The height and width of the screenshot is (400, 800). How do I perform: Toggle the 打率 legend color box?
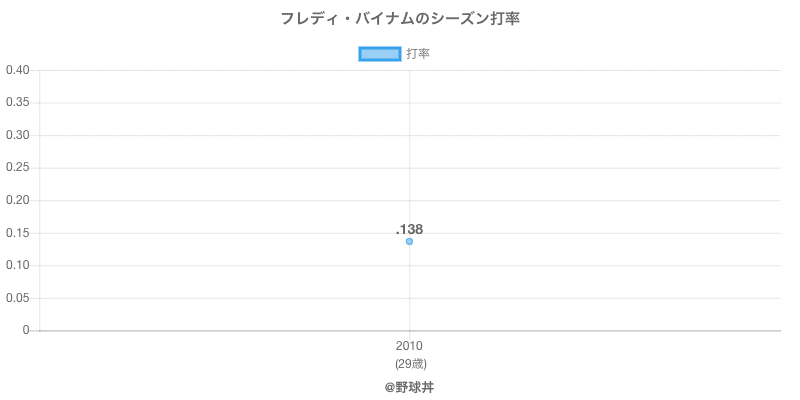click(380, 54)
